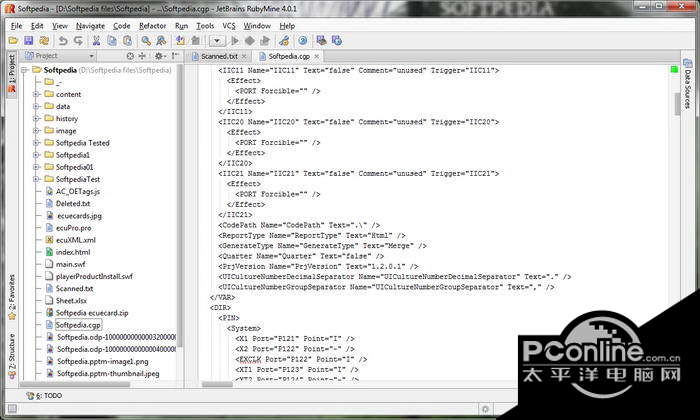Click the Debug toolbar icon
This screenshot has height=420, width=700.
click(x=250, y=41)
